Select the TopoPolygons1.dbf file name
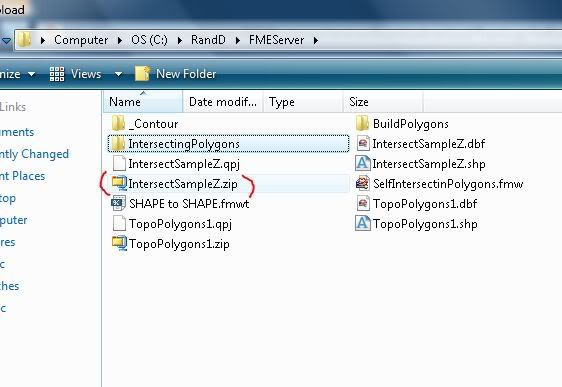 click(425, 204)
